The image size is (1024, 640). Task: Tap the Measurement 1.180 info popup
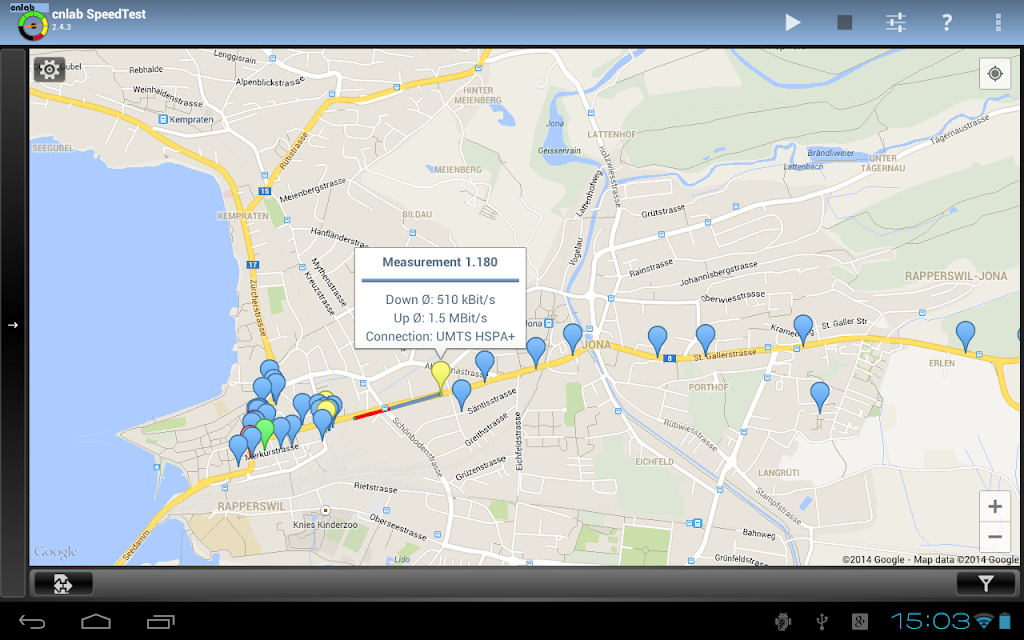coord(440,298)
